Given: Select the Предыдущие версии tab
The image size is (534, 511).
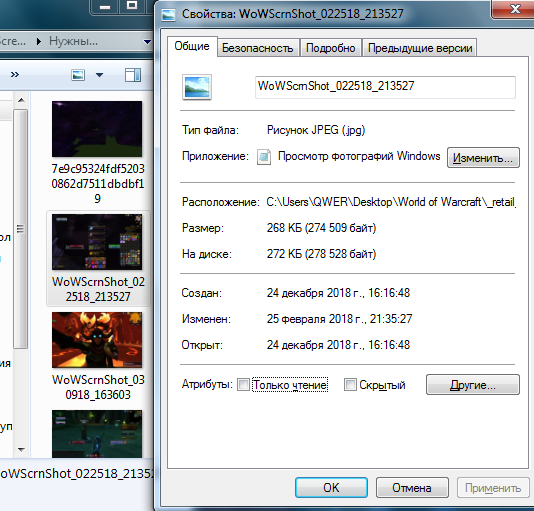Looking at the screenshot, I should tap(420, 48).
